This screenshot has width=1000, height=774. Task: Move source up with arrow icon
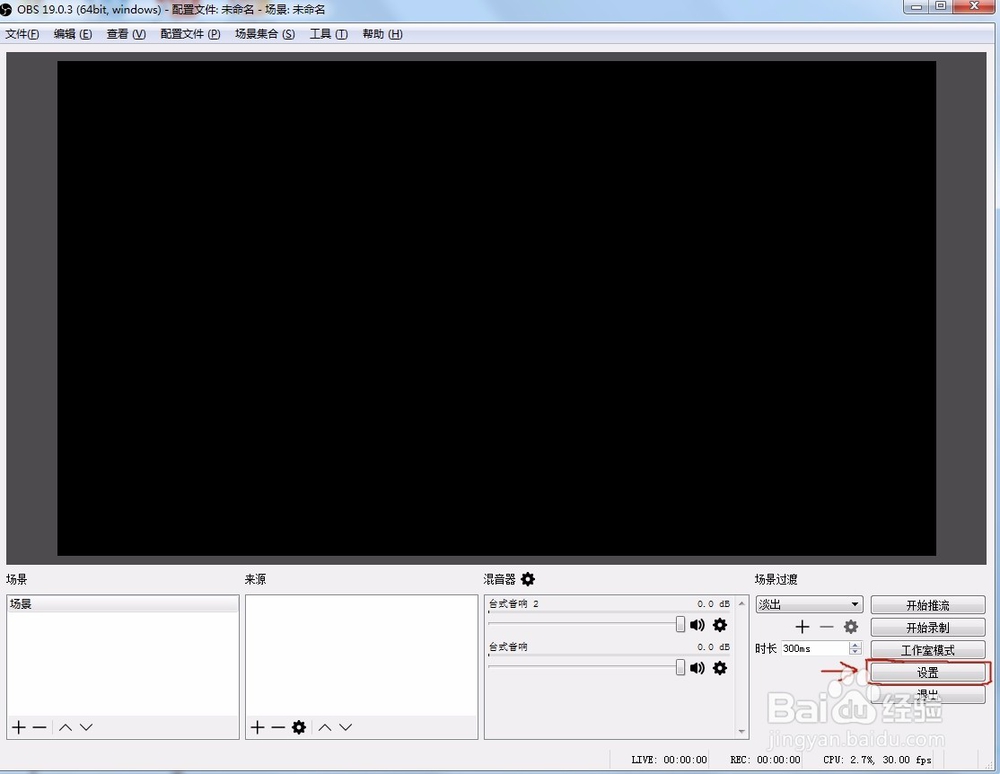point(325,727)
